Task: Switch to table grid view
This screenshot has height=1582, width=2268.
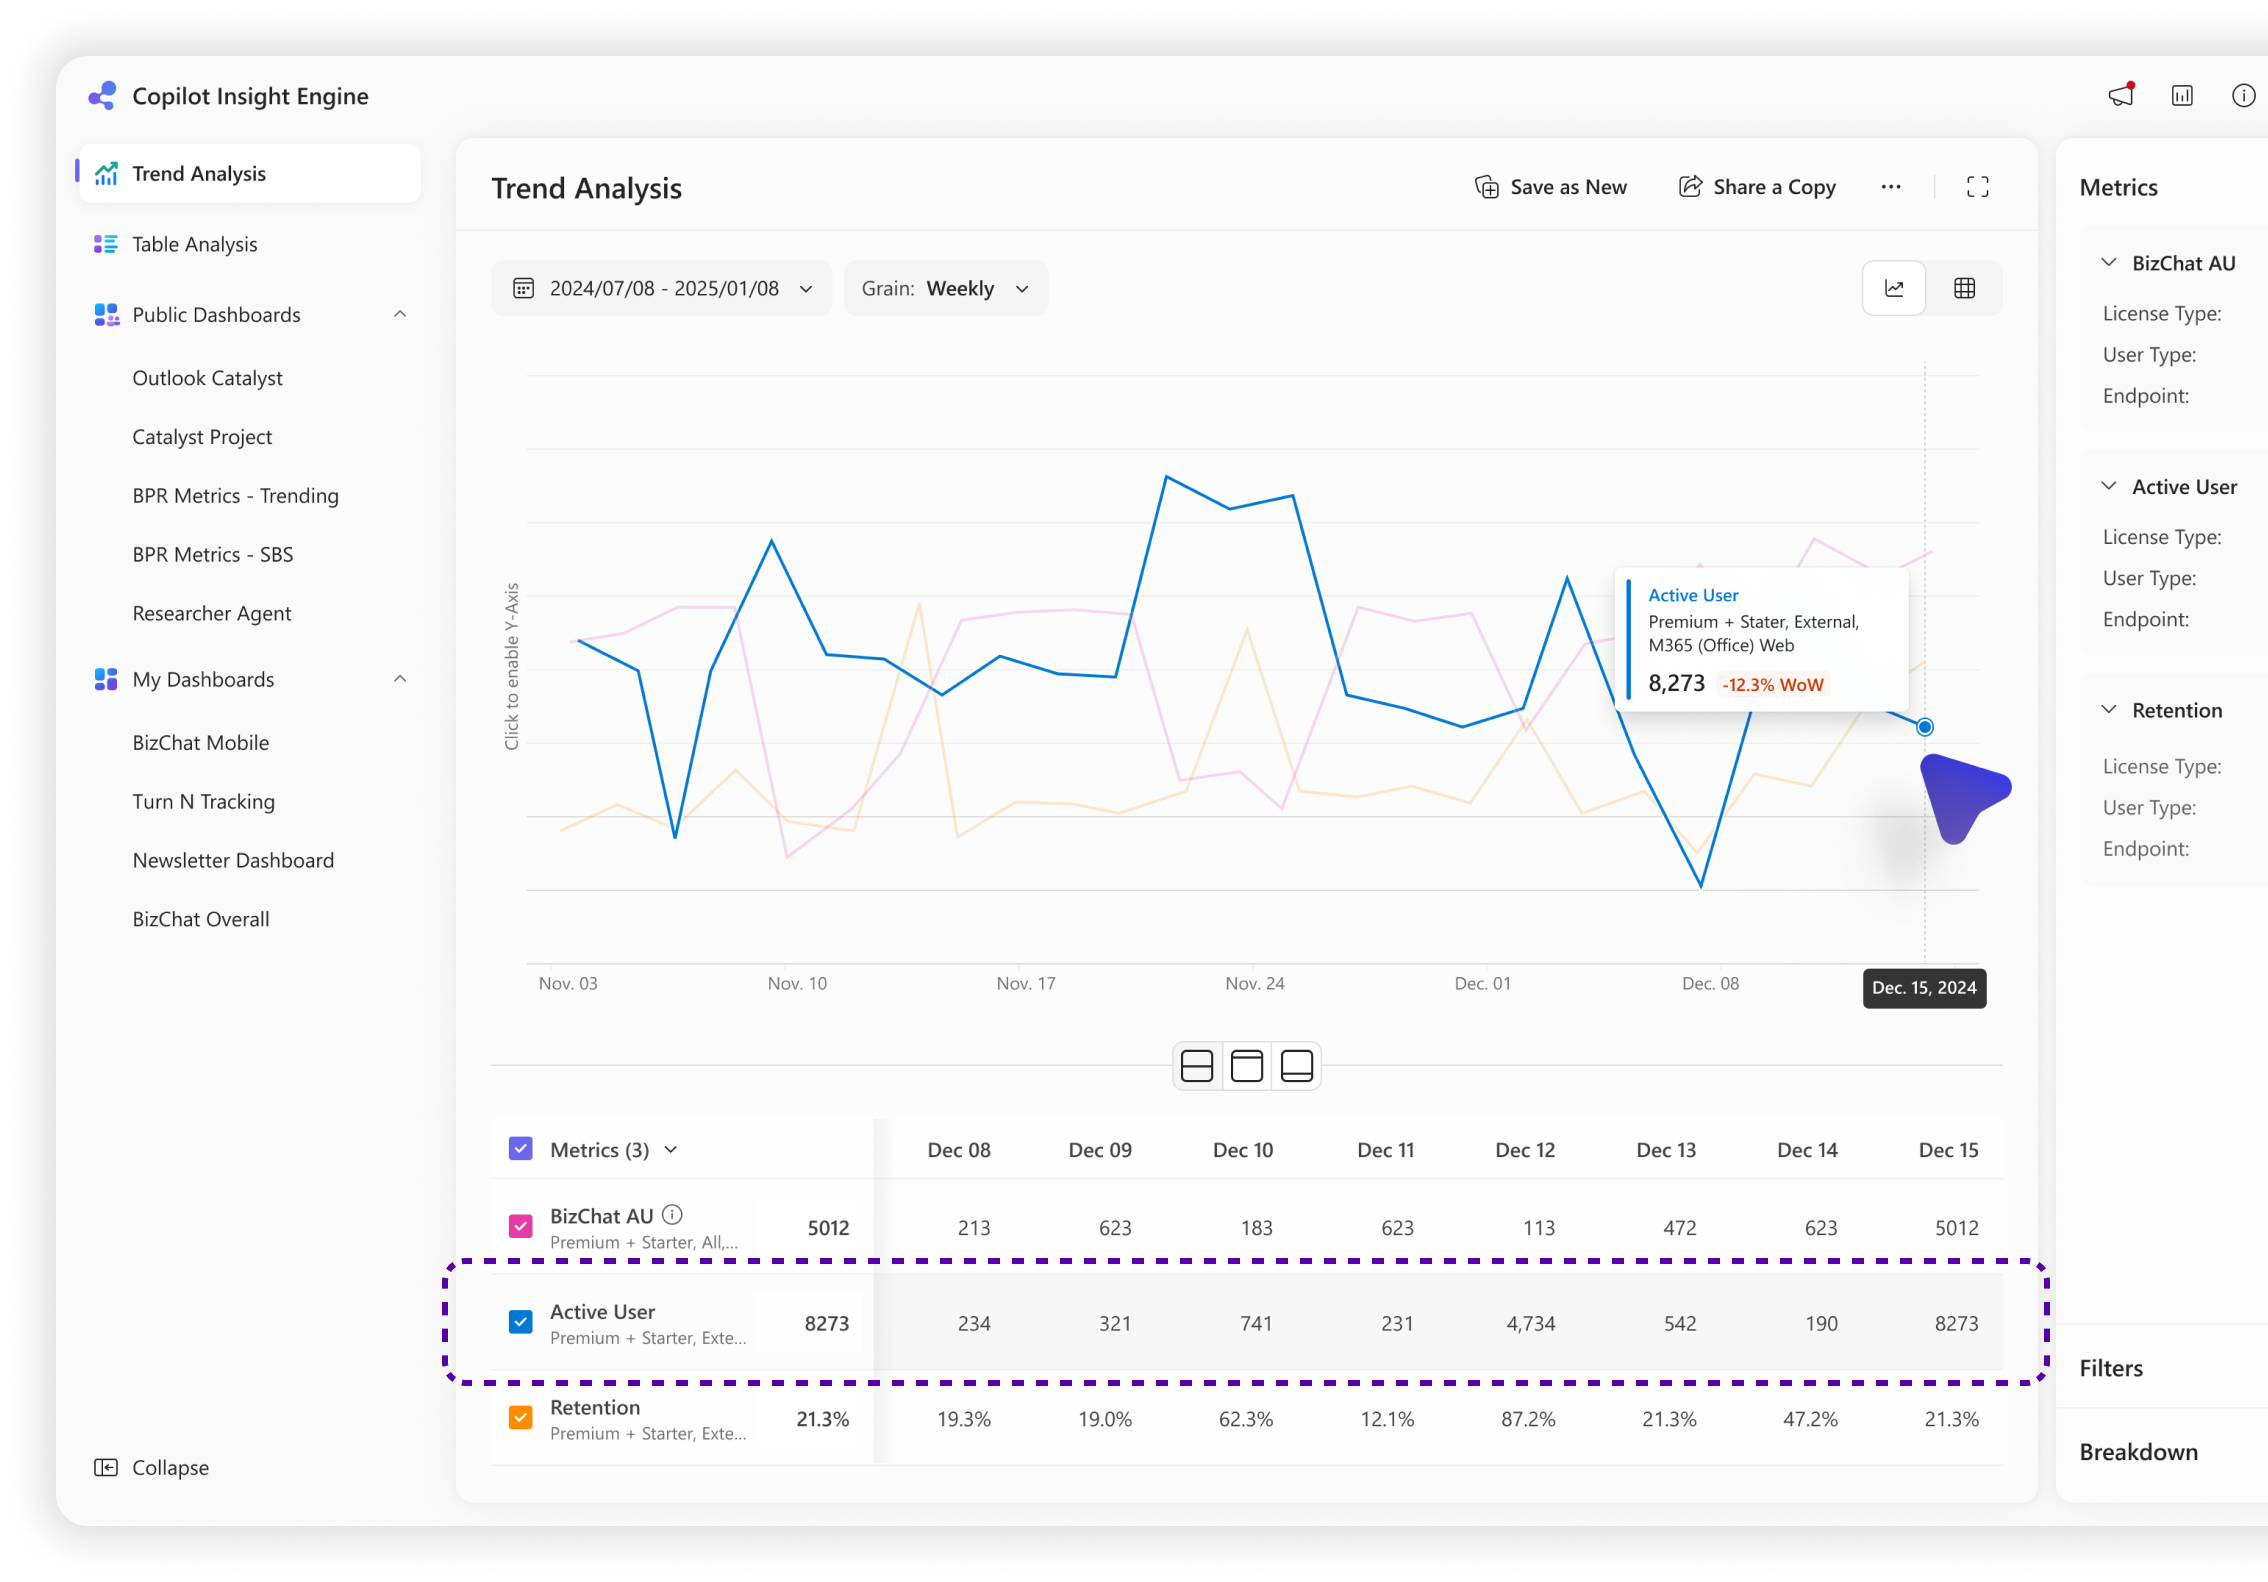Action: [1964, 288]
